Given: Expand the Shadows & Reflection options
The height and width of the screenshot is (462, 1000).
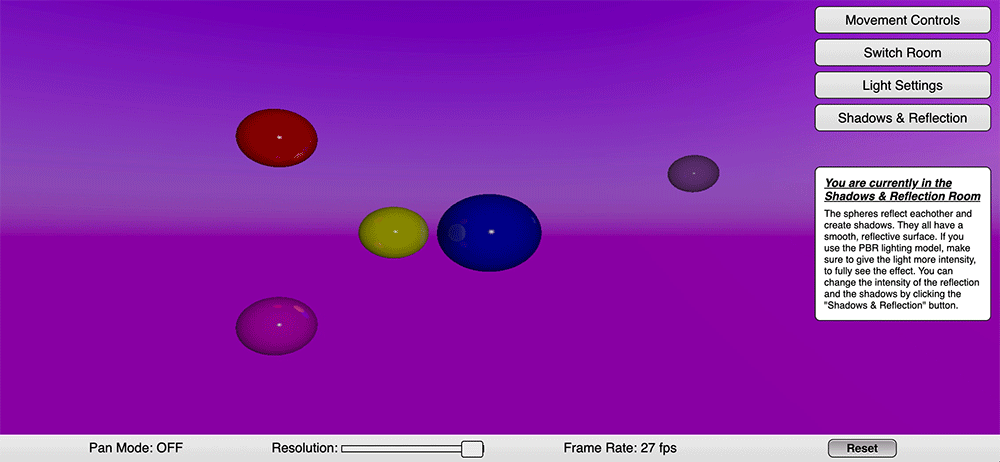Looking at the screenshot, I should (902, 118).
